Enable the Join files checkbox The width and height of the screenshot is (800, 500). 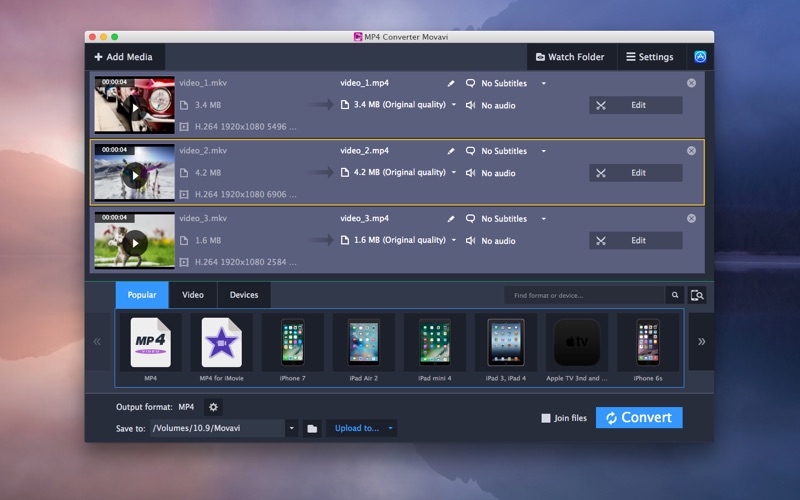tap(546, 418)
